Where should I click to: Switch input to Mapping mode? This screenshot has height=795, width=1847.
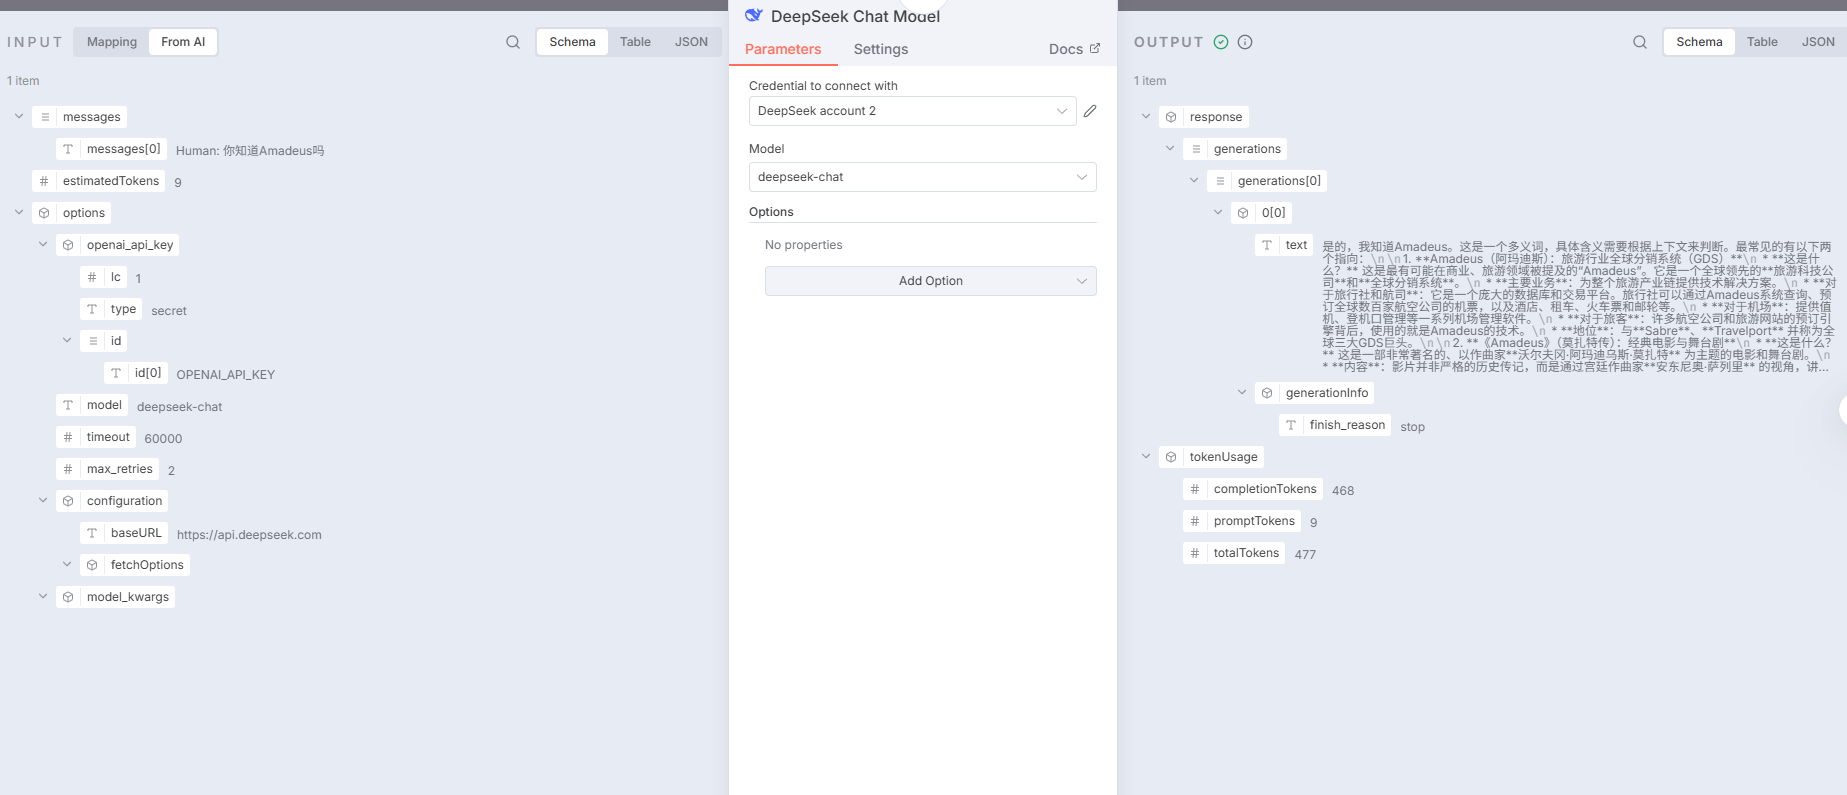point(112,42)
